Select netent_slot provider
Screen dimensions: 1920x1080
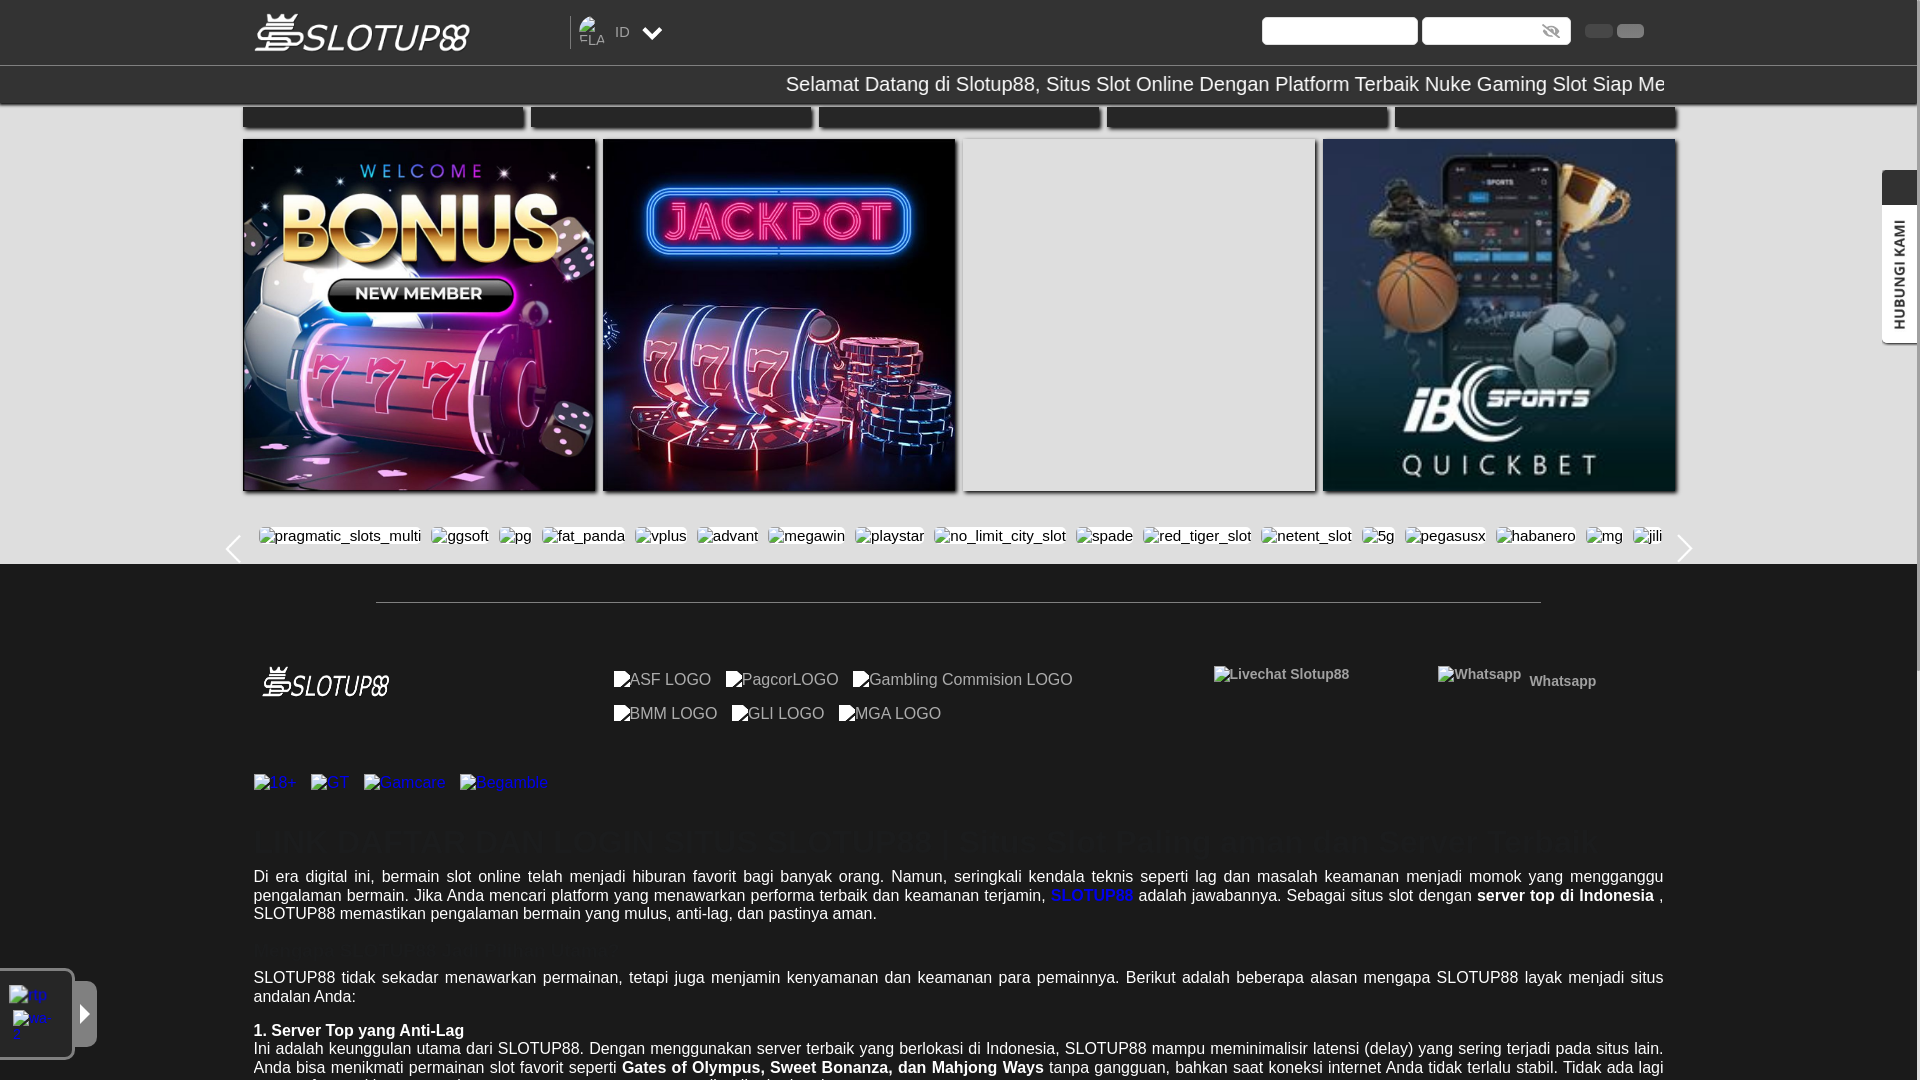1306,536
